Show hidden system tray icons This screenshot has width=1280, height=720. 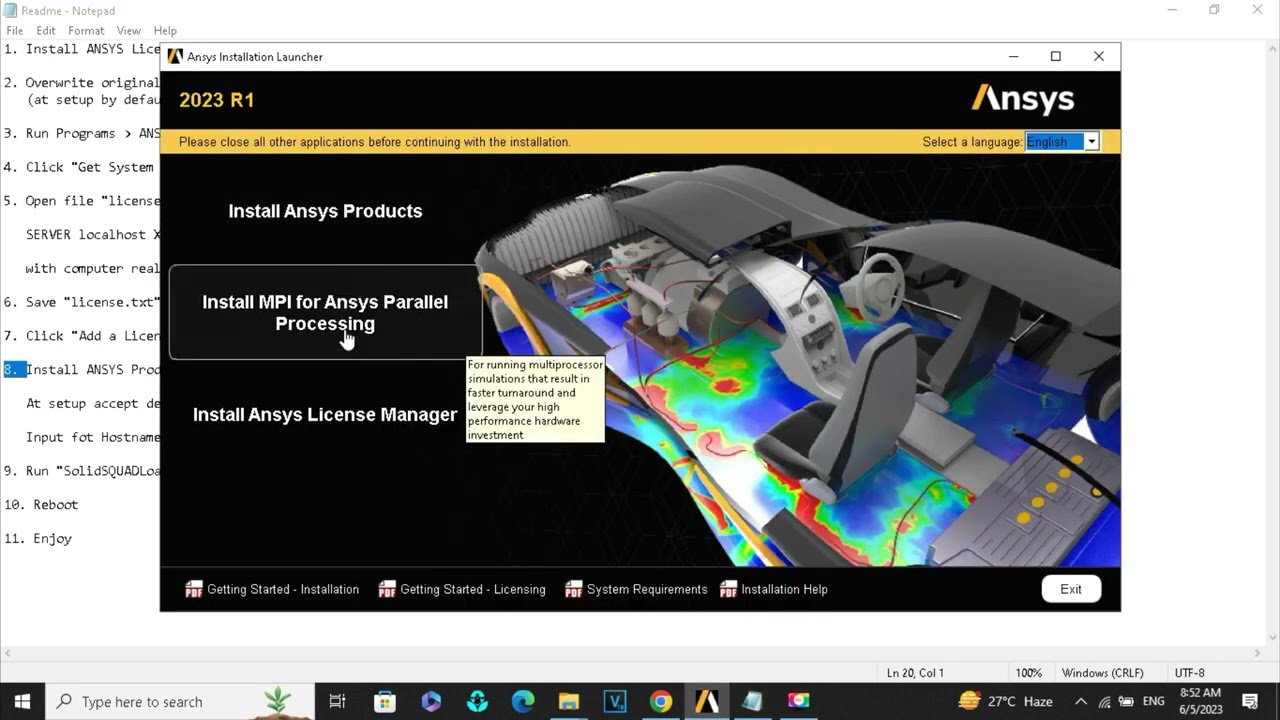pos(1082,701)
